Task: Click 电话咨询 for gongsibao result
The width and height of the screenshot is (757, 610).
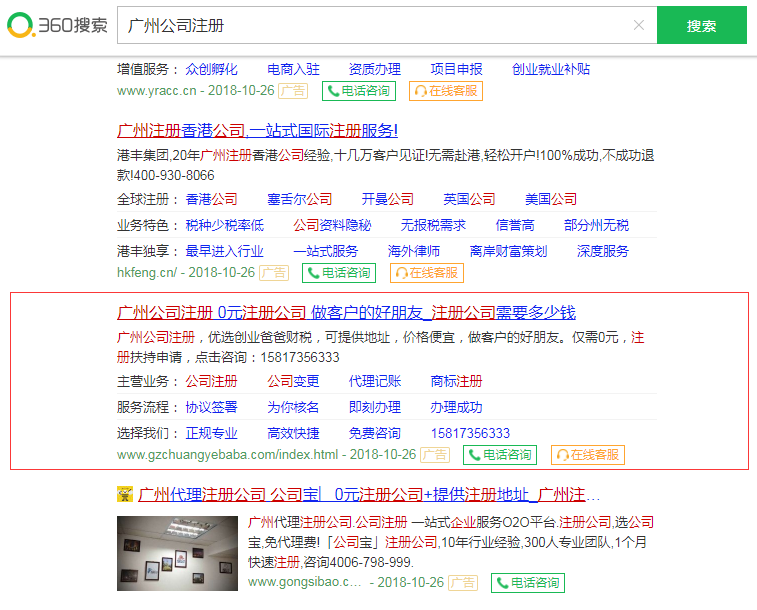Action: tap(527, 582)
